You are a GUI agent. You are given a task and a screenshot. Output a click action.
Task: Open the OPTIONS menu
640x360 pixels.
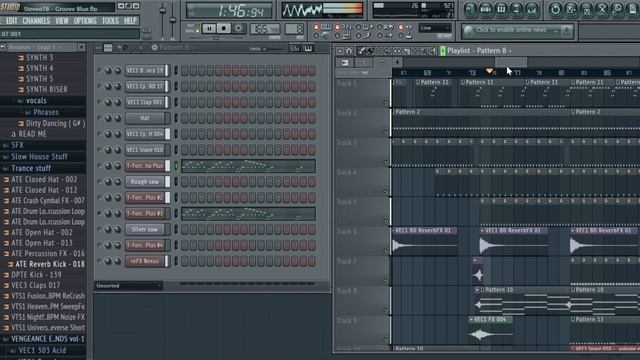pyautogui.click(x=85, y=21)
